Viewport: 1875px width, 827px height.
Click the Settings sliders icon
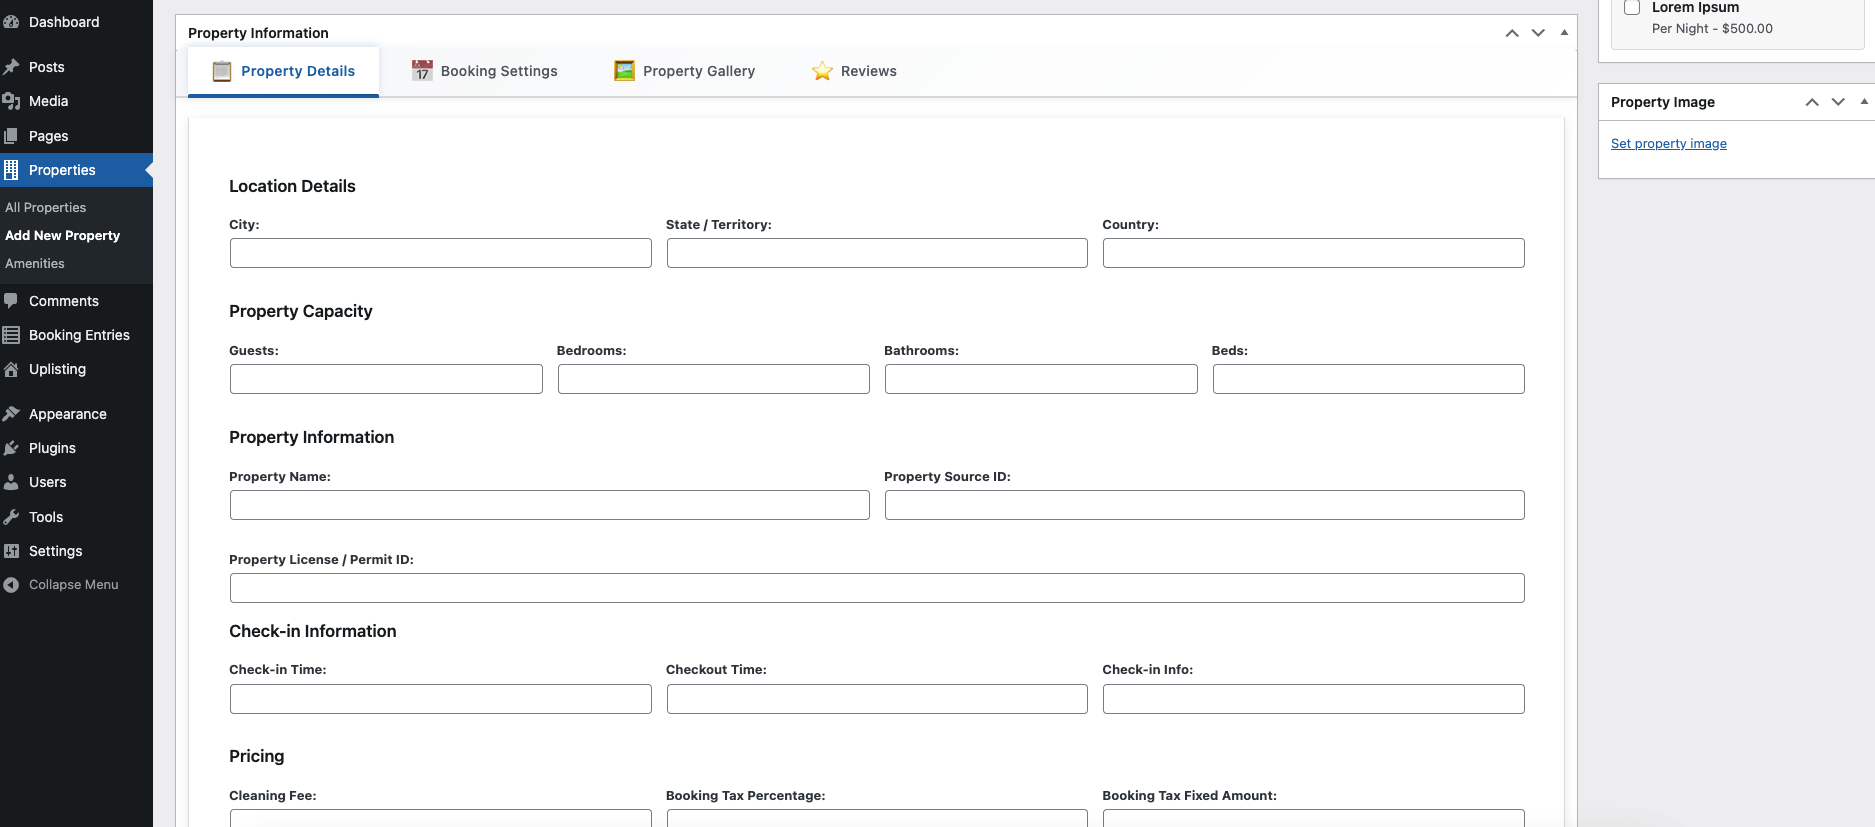(x=11, y=551)
